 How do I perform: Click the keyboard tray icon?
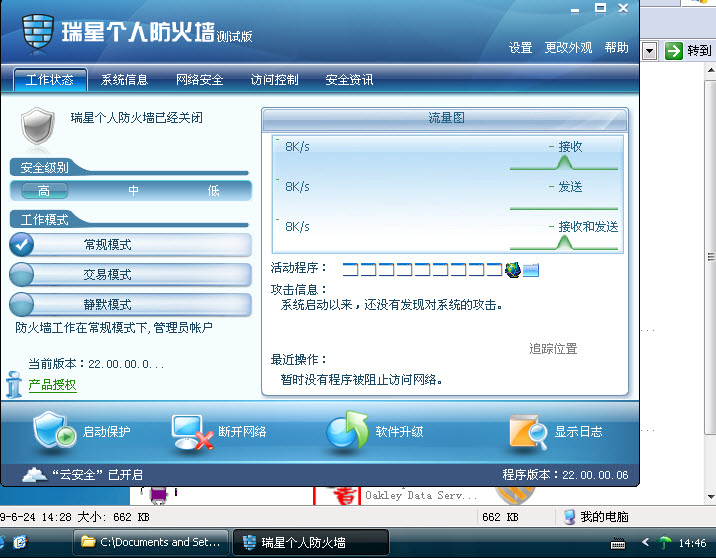tap(618, 543)
